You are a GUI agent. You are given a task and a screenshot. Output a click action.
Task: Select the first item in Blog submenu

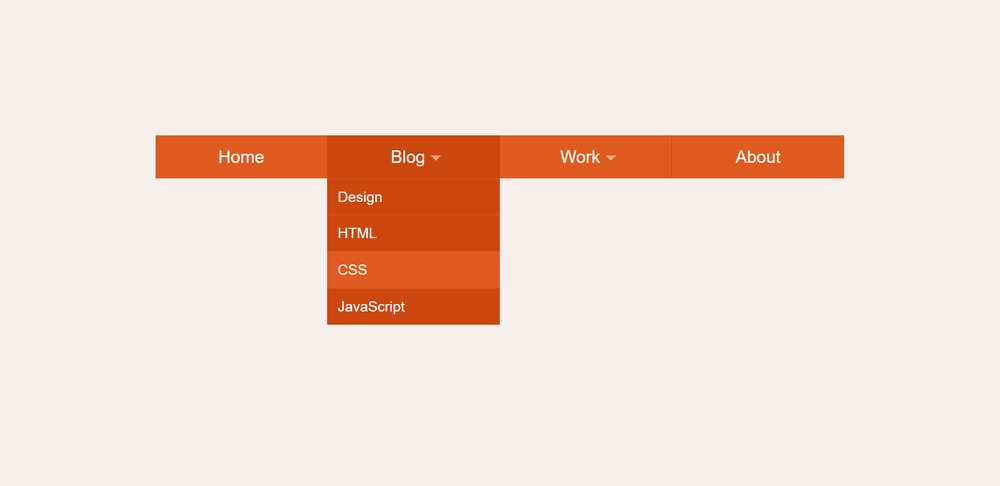coord(413,197)
